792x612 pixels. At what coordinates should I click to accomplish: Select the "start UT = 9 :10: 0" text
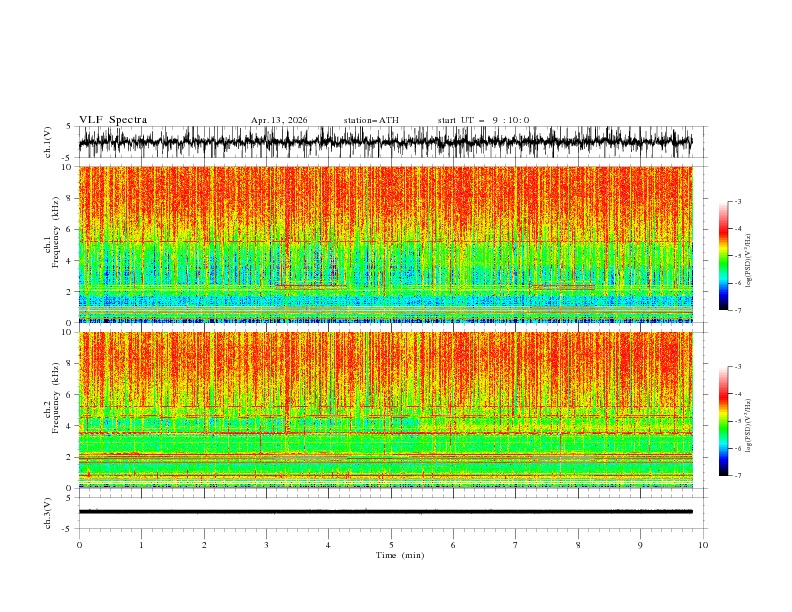[483, 120]
